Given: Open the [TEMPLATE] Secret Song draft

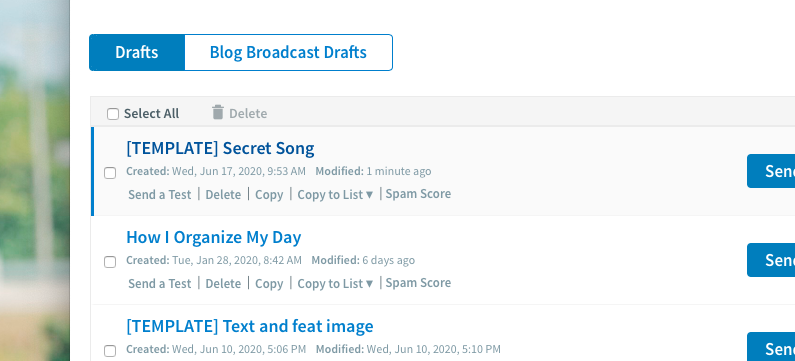Looking at the screenshot, I should [220, 148].
